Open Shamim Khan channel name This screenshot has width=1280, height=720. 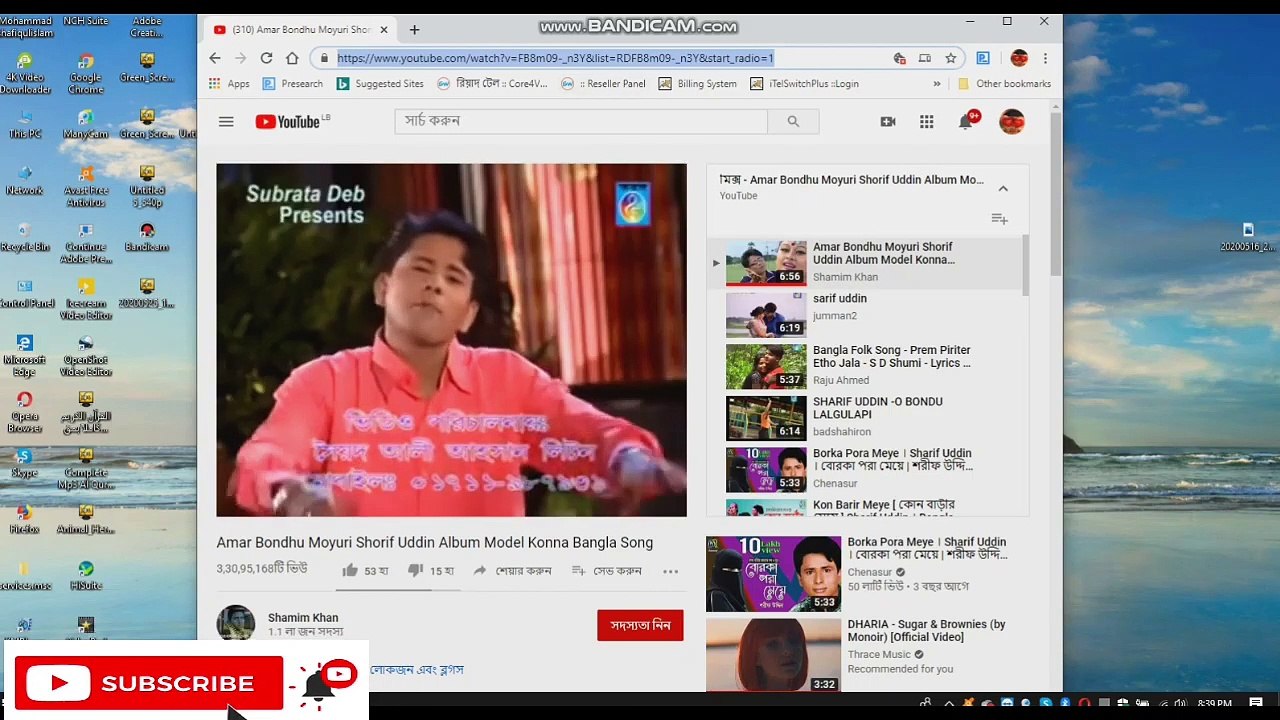(x=303, y=618)
